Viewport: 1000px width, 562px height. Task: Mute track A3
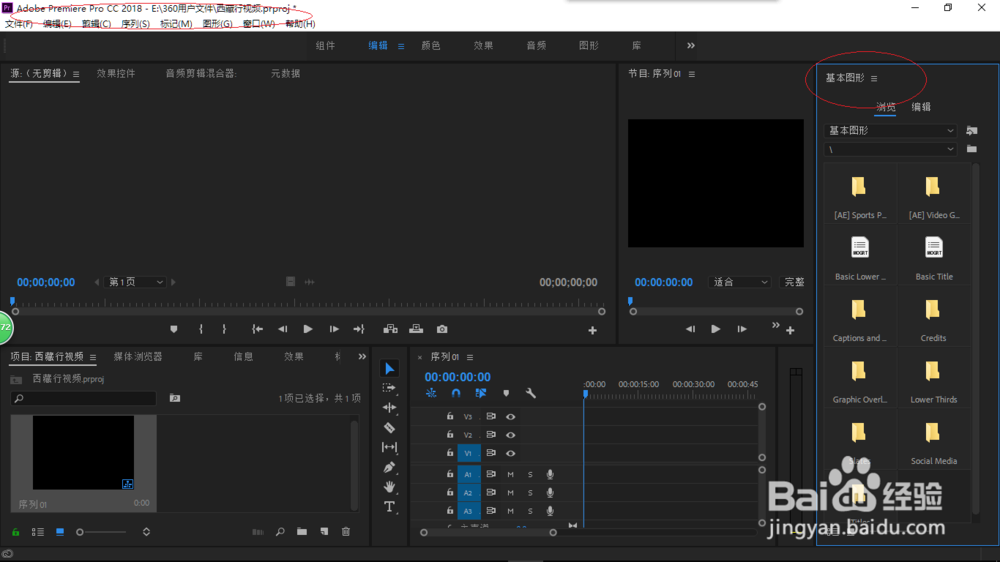(x=510, y=511)
